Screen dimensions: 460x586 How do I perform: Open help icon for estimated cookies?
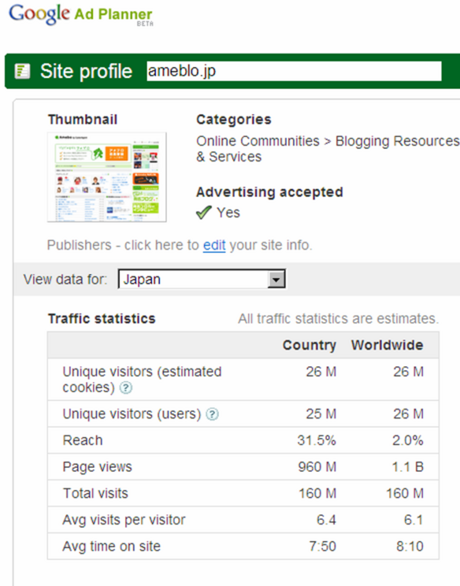126,388
